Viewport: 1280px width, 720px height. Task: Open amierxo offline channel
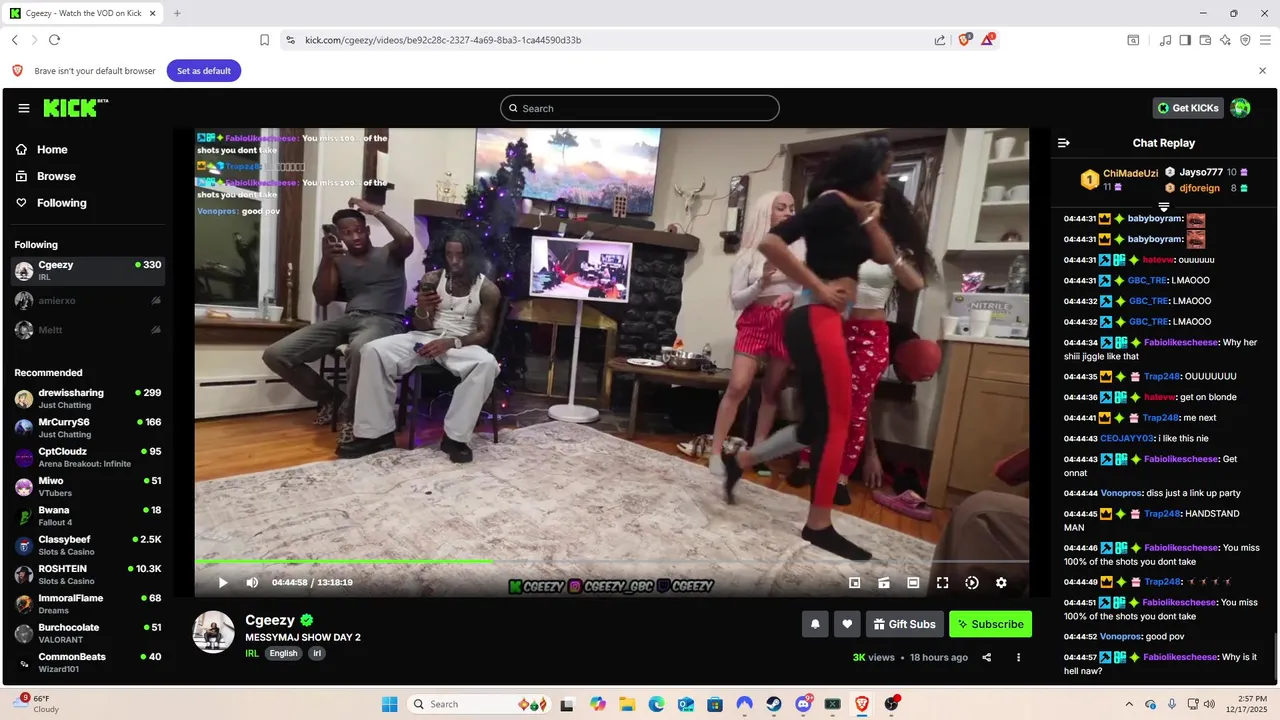[x=88, y=300]
